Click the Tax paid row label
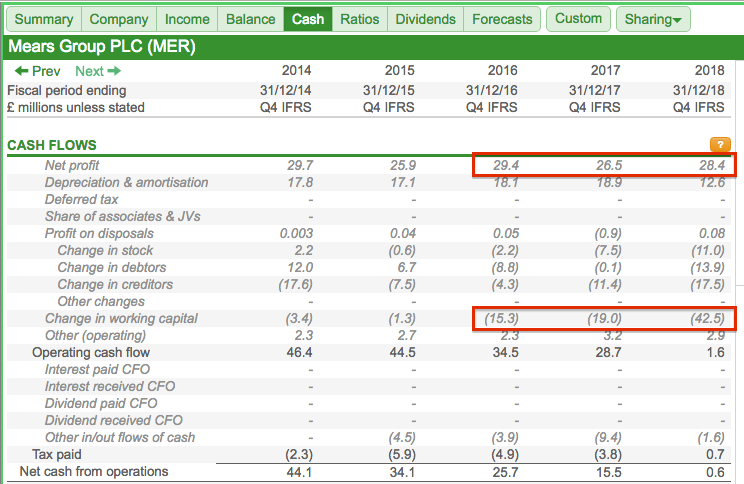 click(x=57, y=455)
